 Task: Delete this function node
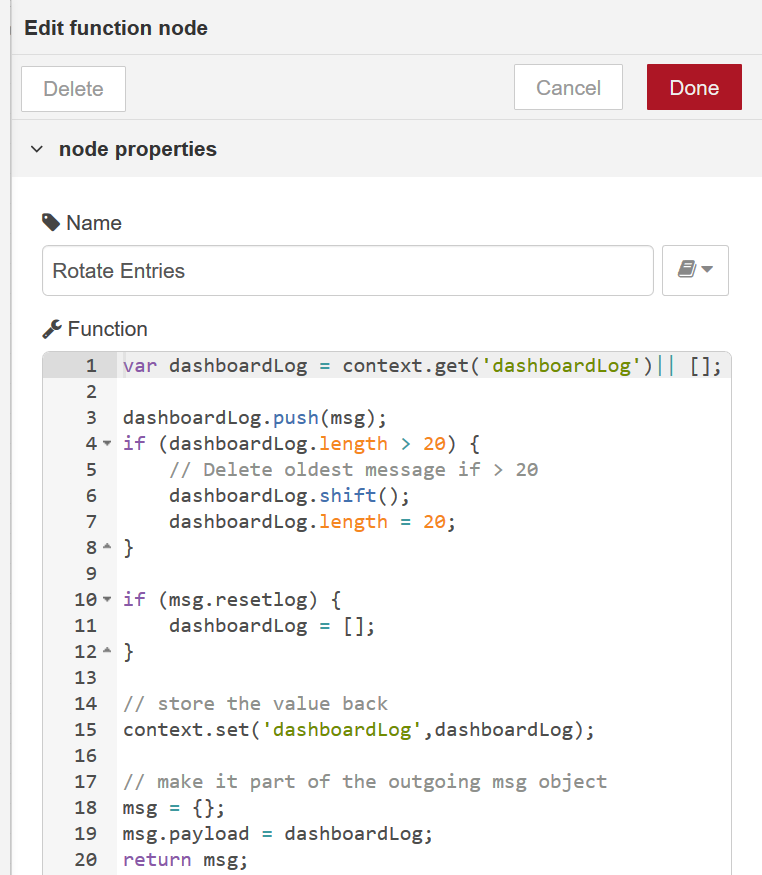(73, 89)
